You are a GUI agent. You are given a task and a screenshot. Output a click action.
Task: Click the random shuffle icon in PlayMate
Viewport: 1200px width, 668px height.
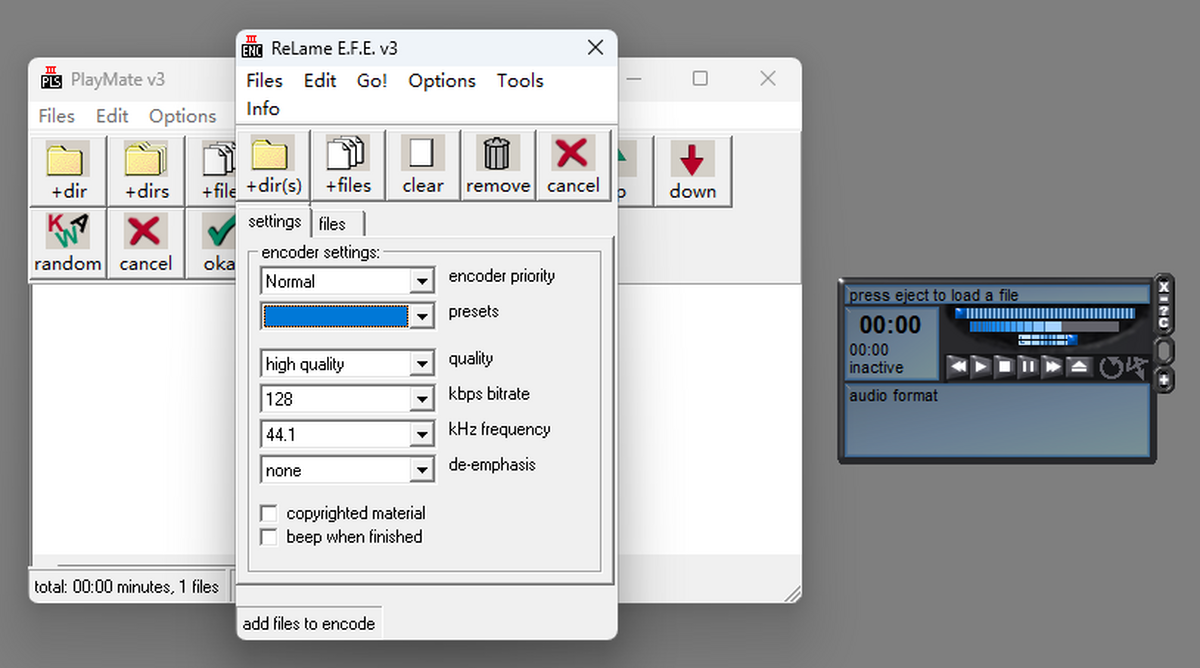68,243
